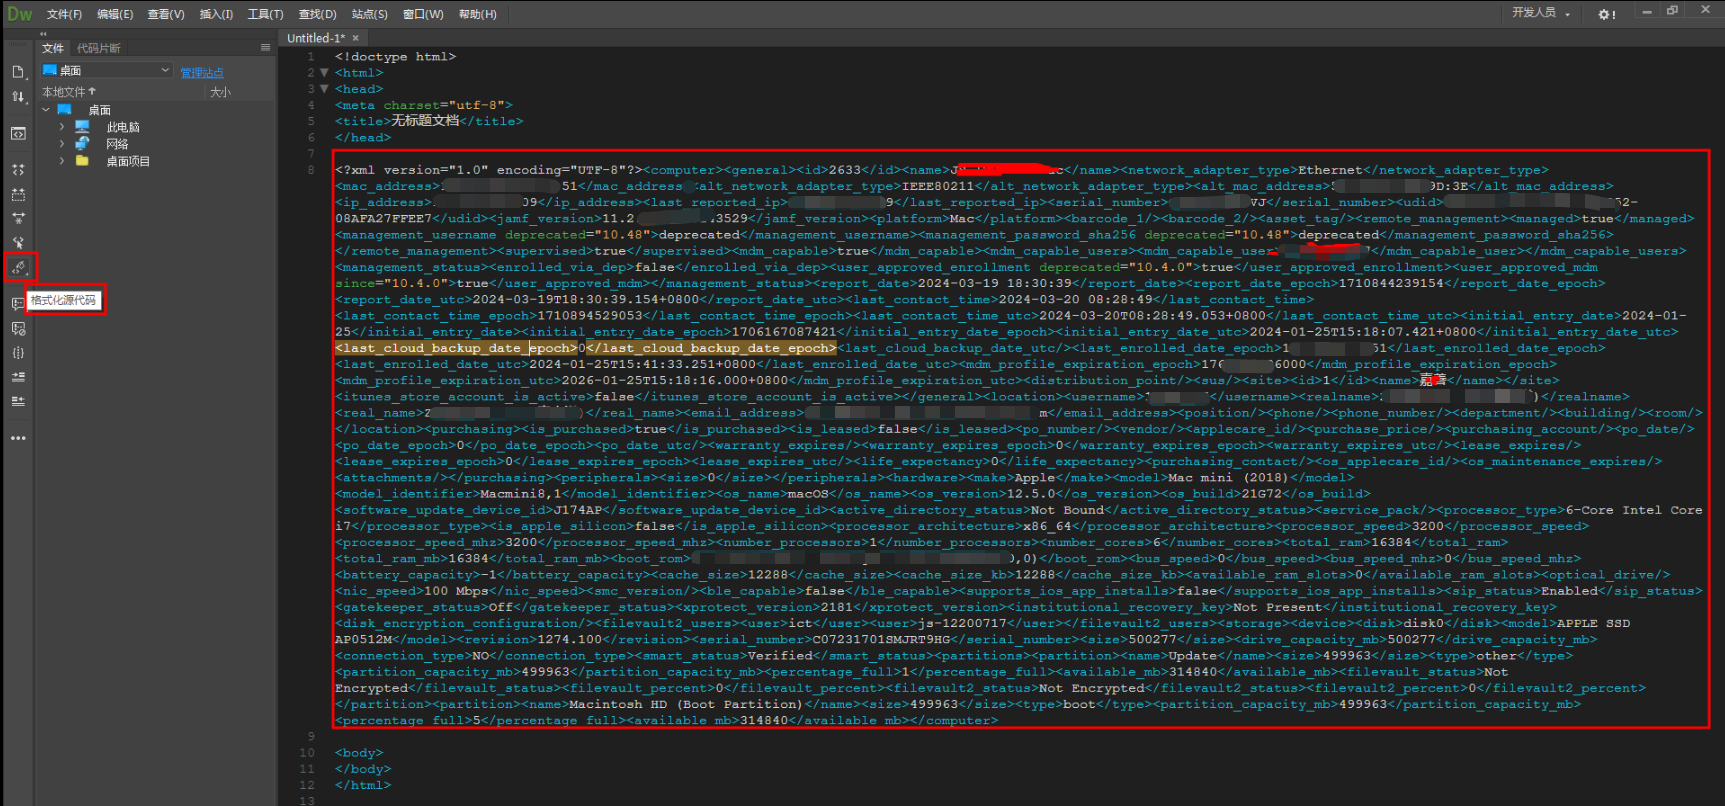Click the closing </head> tag line

(363, 138)
